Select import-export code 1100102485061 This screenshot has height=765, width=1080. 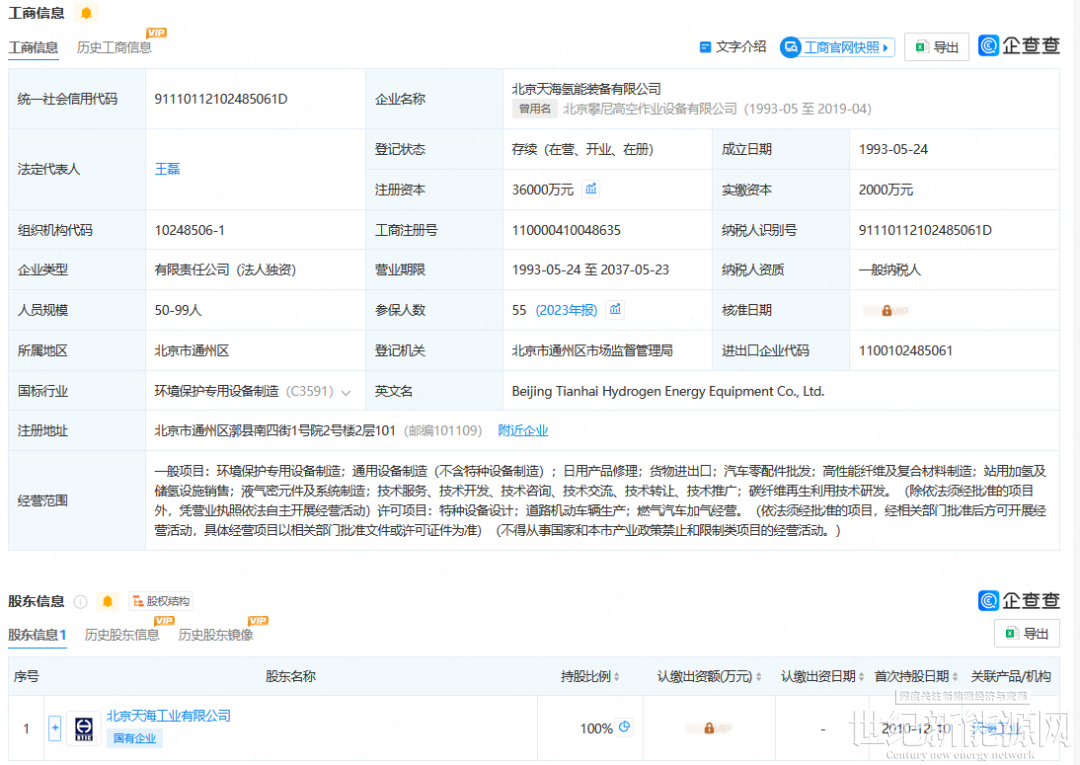(x=905, y=351)
